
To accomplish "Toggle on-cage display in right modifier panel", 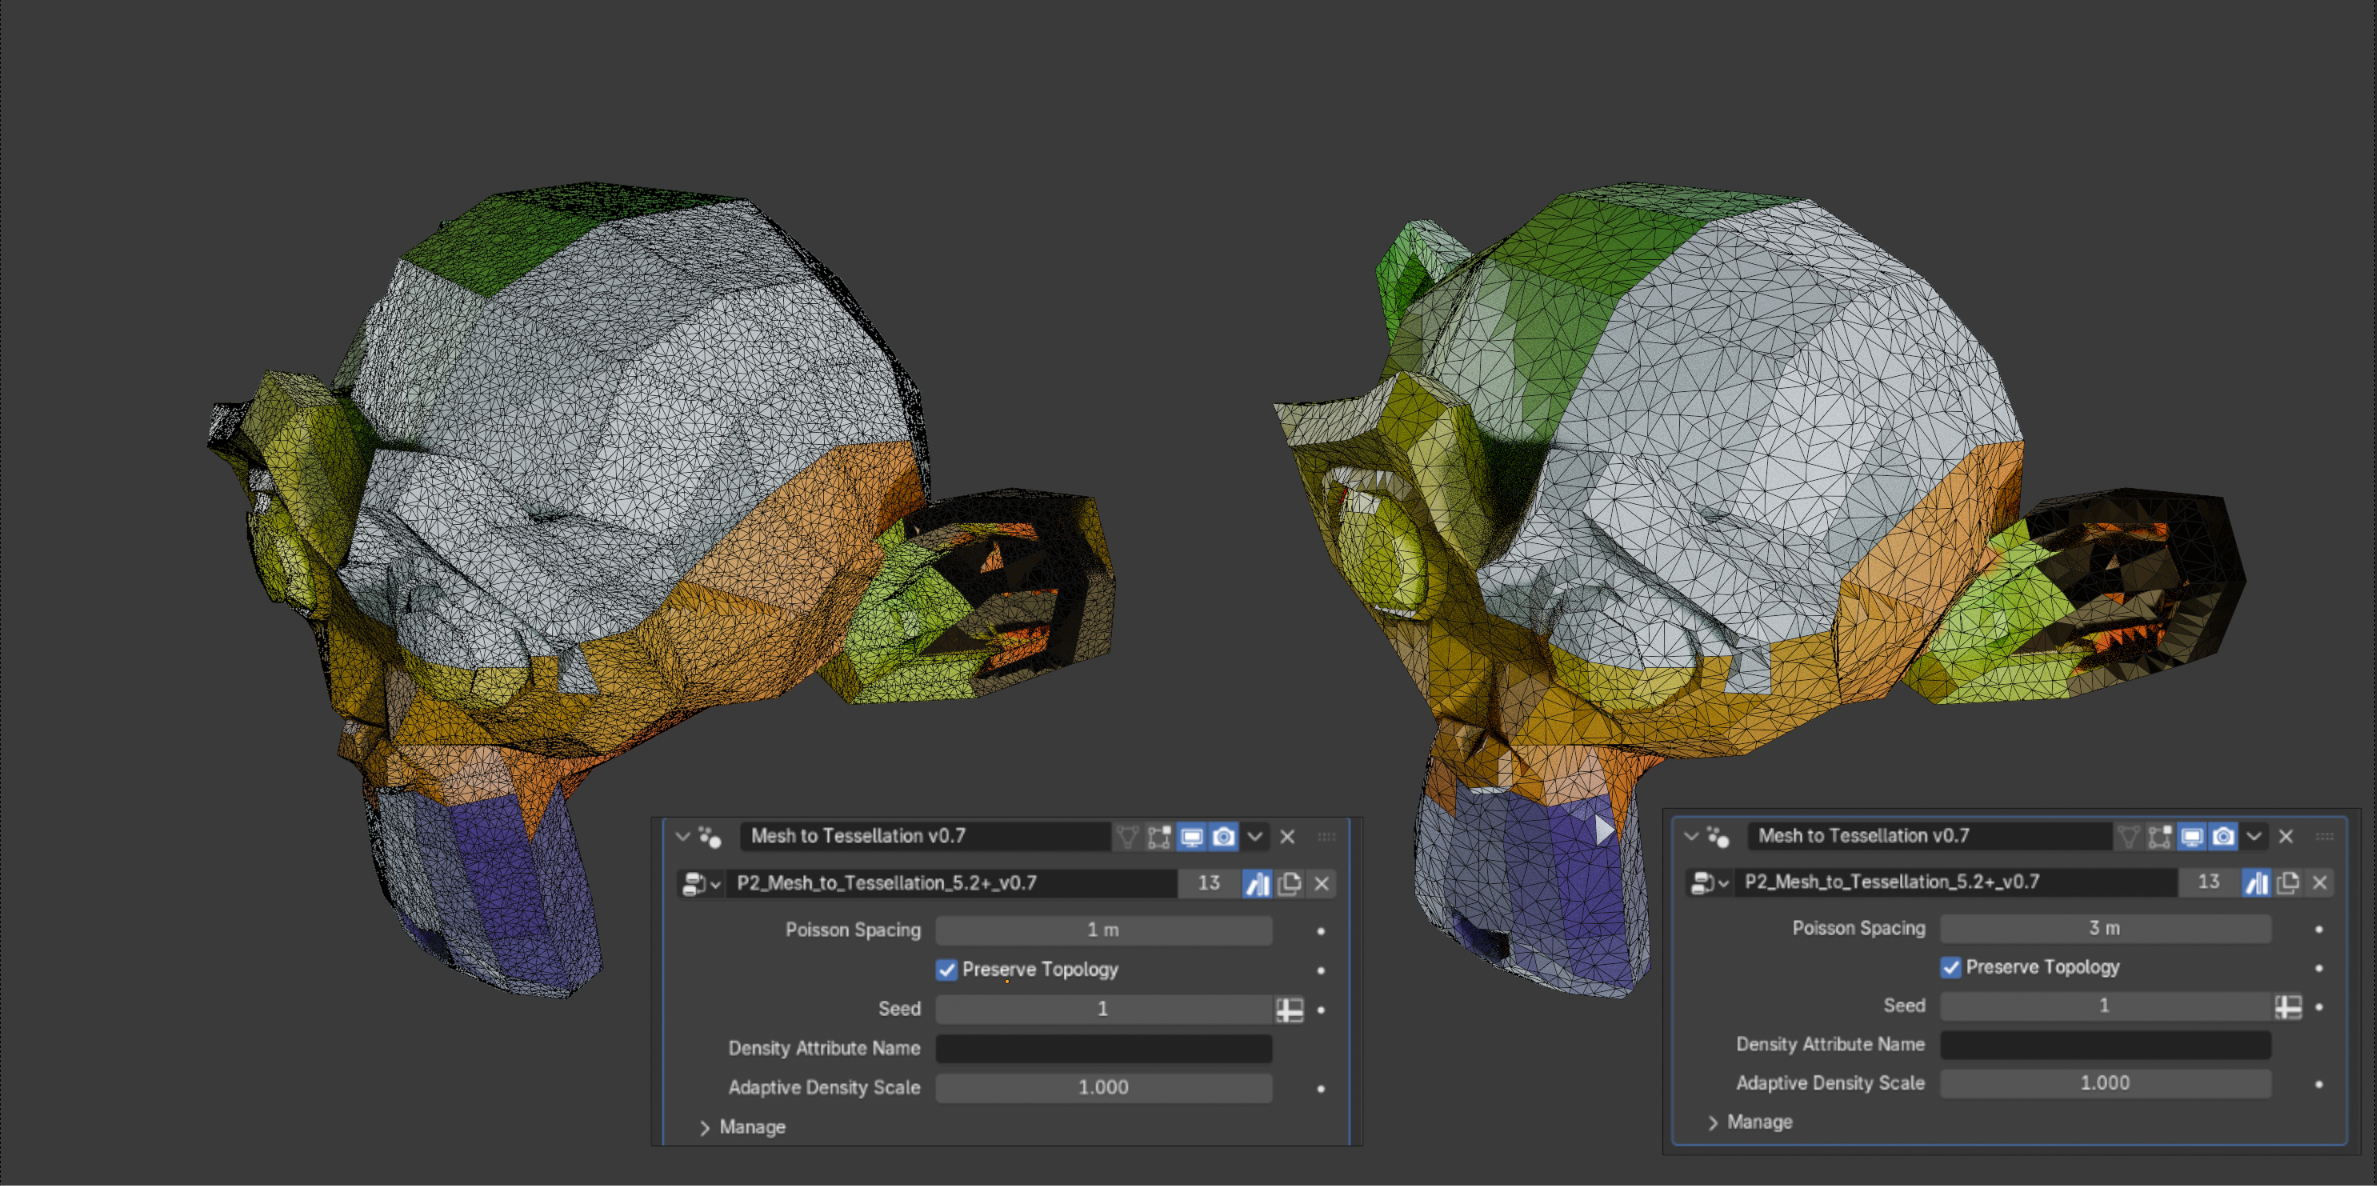I will (2128, 836).
